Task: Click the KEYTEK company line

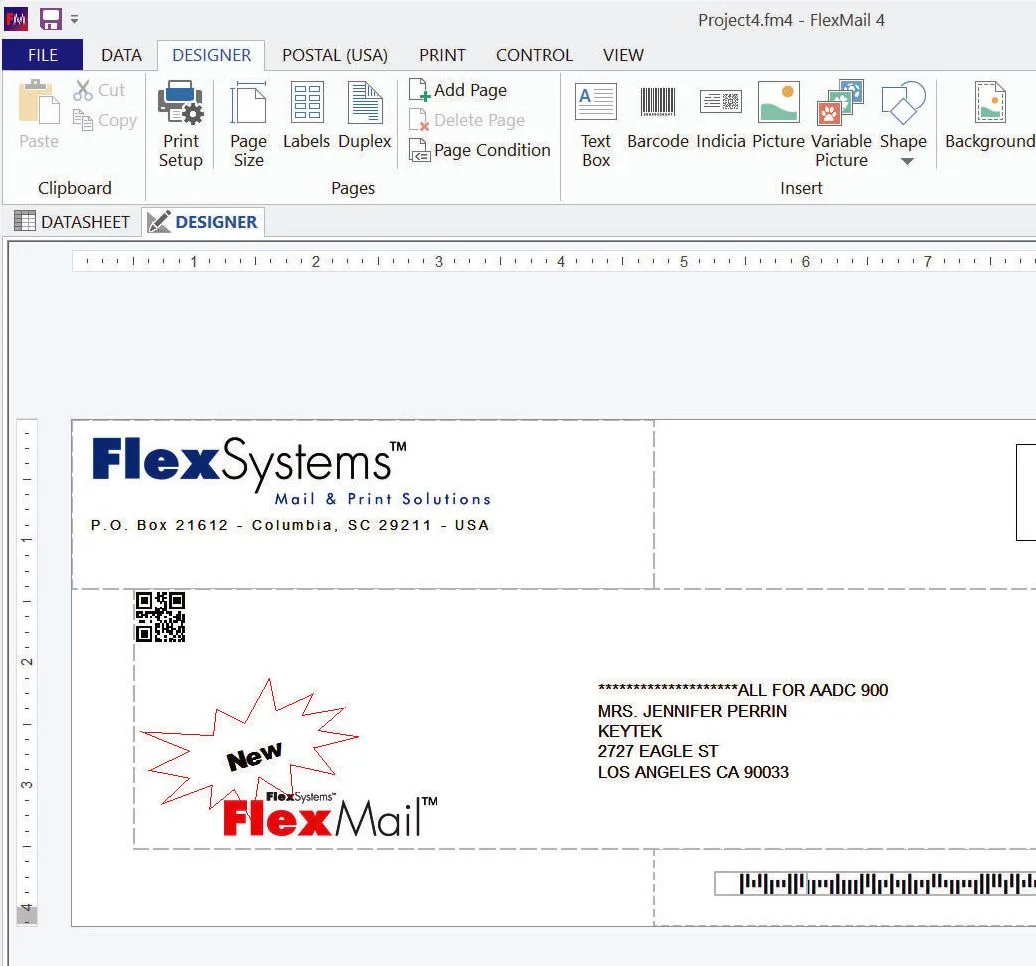Action: click(630, 731)
